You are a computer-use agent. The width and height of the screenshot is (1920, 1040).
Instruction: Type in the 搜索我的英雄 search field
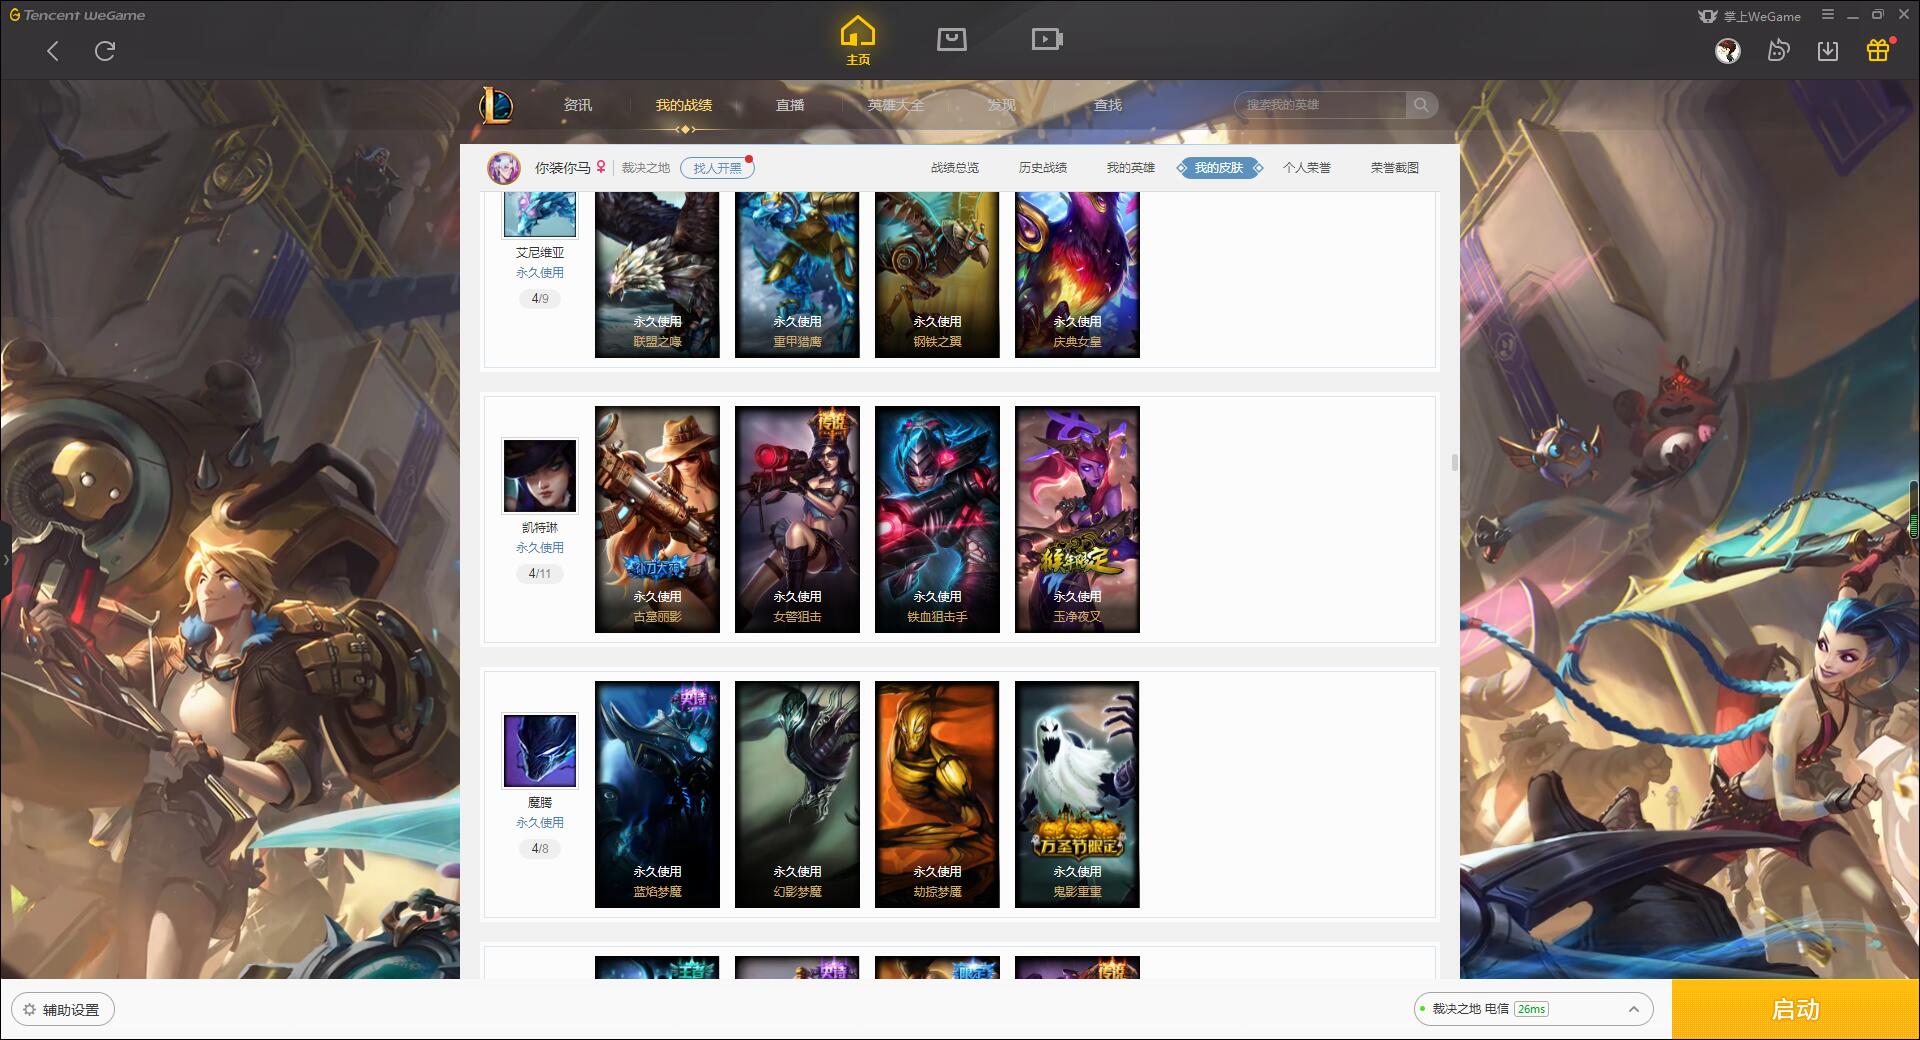1321,105
